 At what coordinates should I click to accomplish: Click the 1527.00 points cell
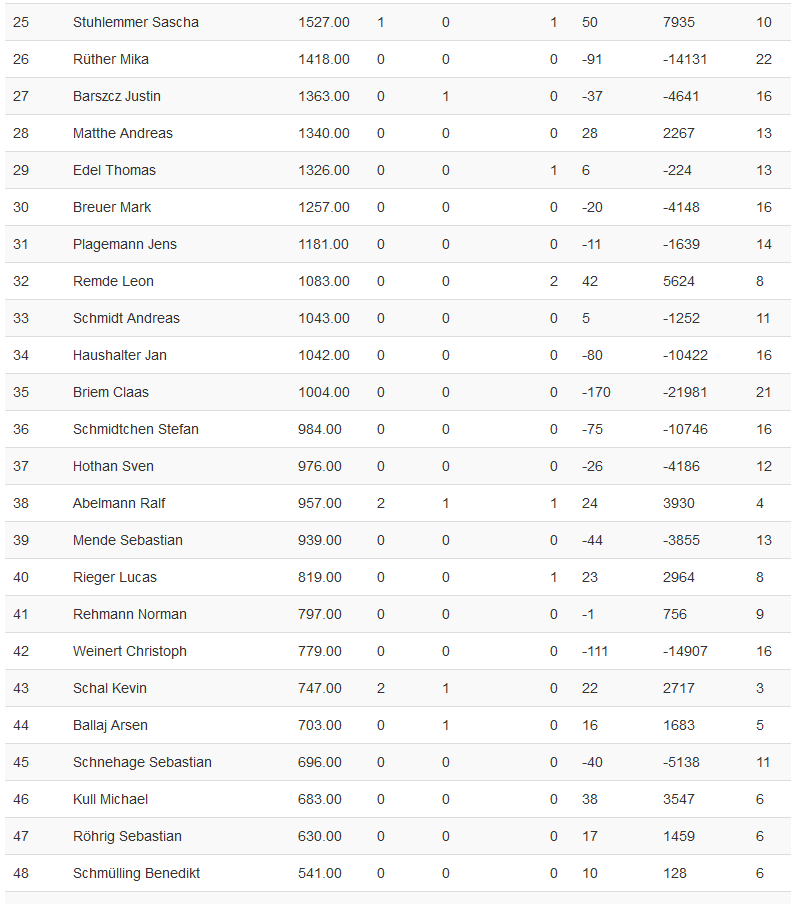click(323, 22)
